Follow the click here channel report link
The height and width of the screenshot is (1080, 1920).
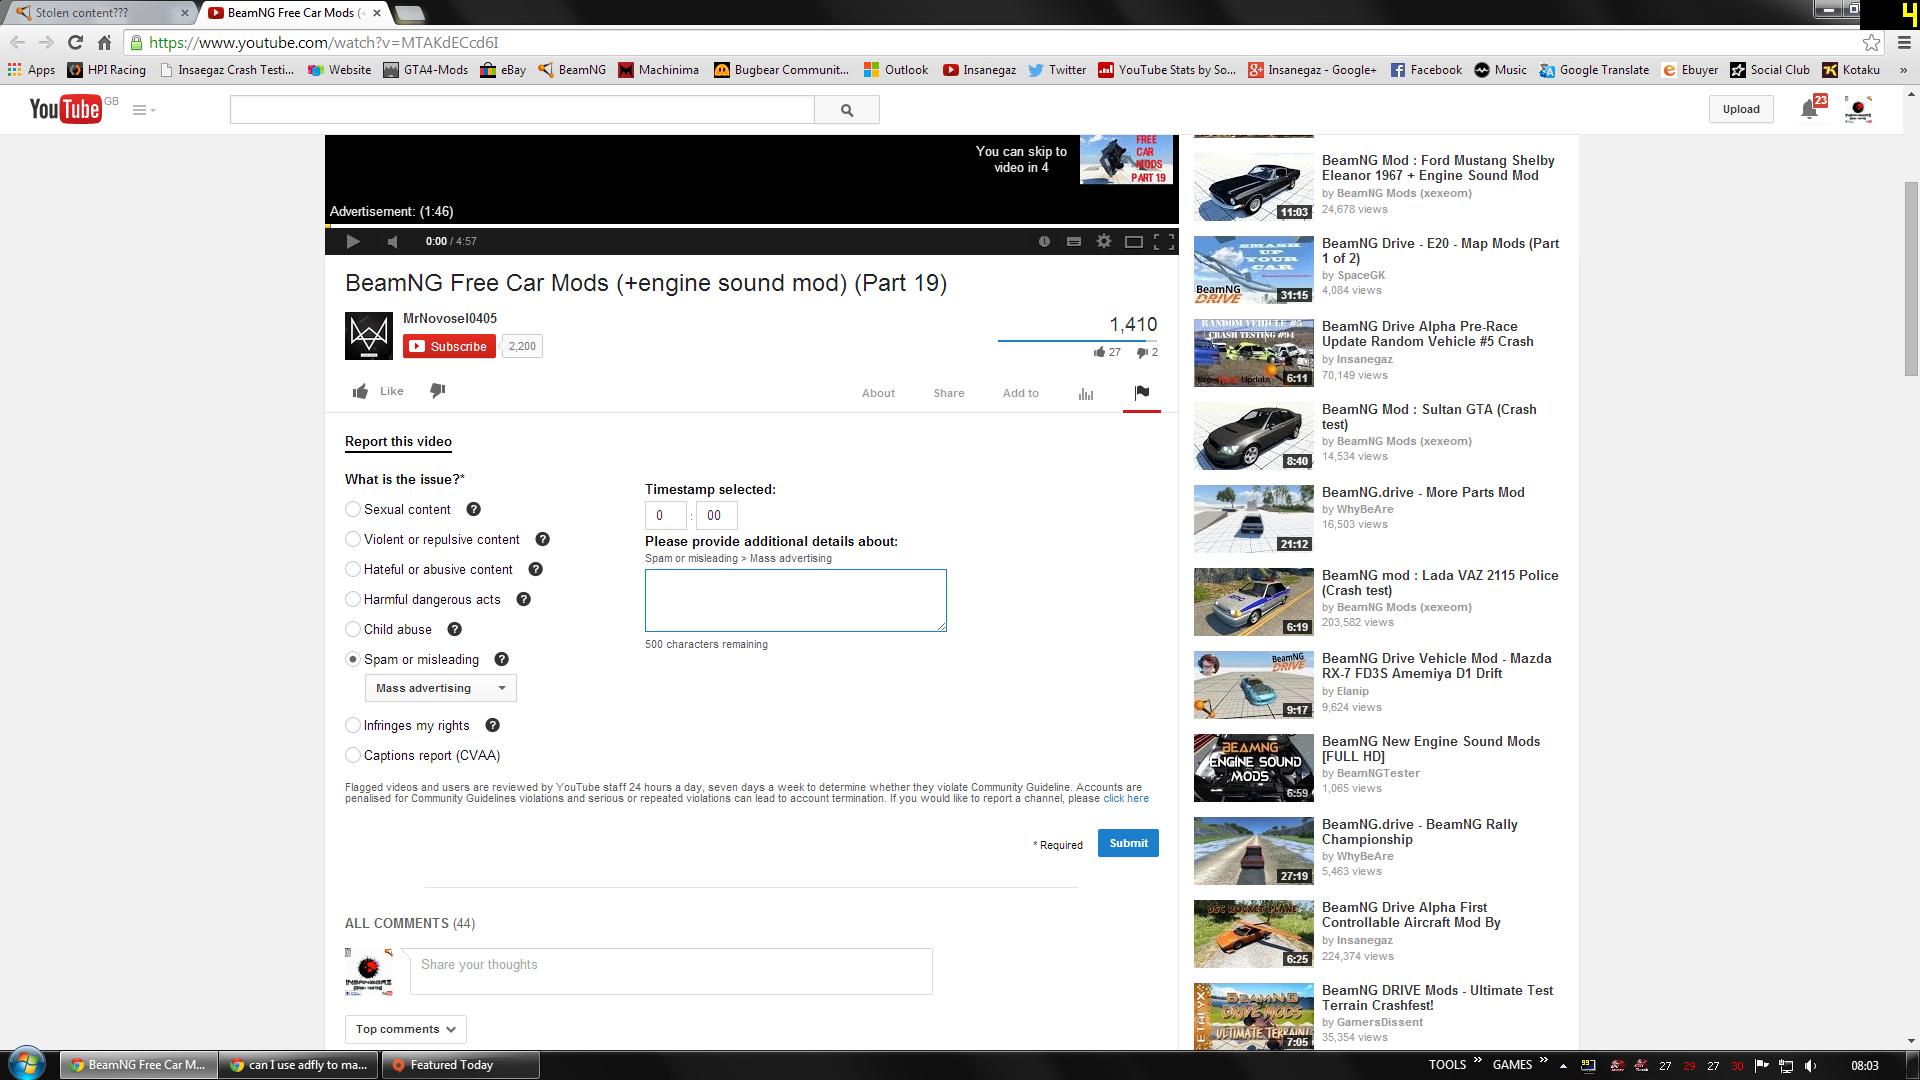(x=1126, y=798)
